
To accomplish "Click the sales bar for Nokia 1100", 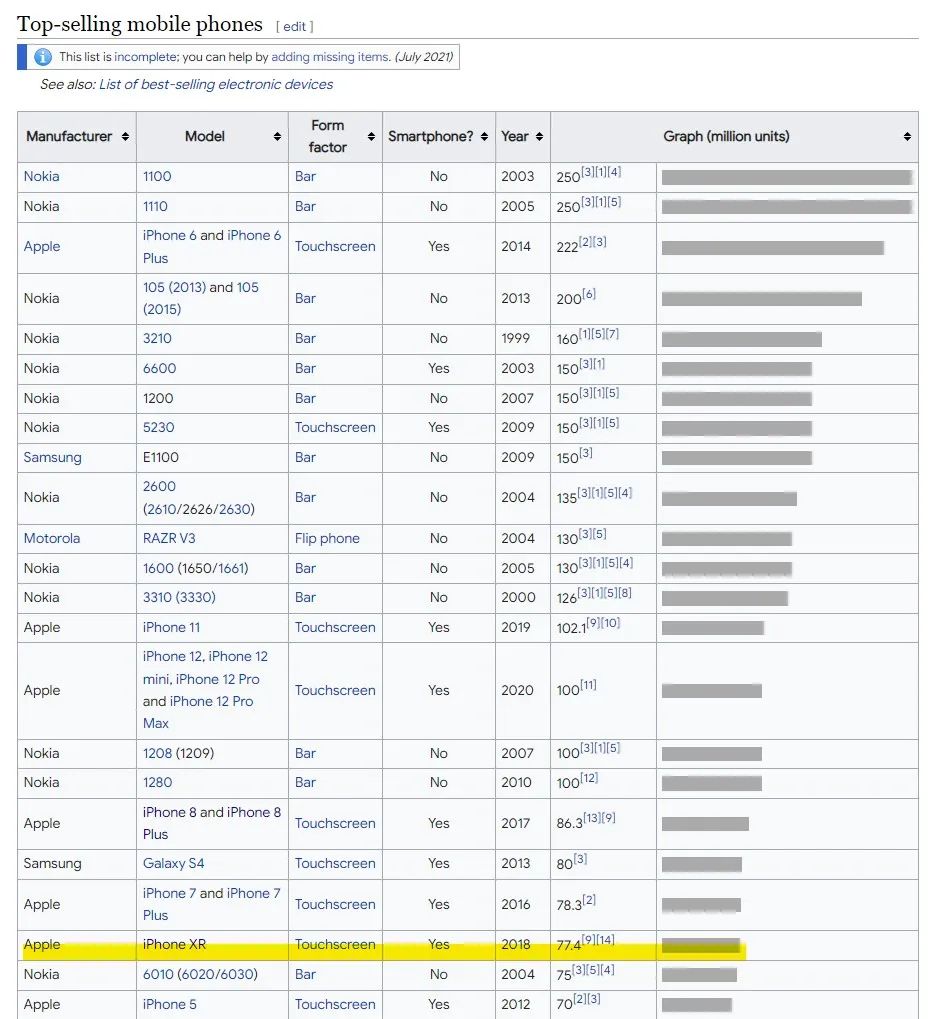I will coord(786,177).
